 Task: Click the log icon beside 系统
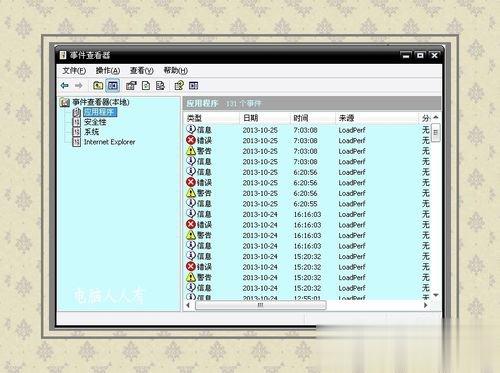(x=77, y=132)
